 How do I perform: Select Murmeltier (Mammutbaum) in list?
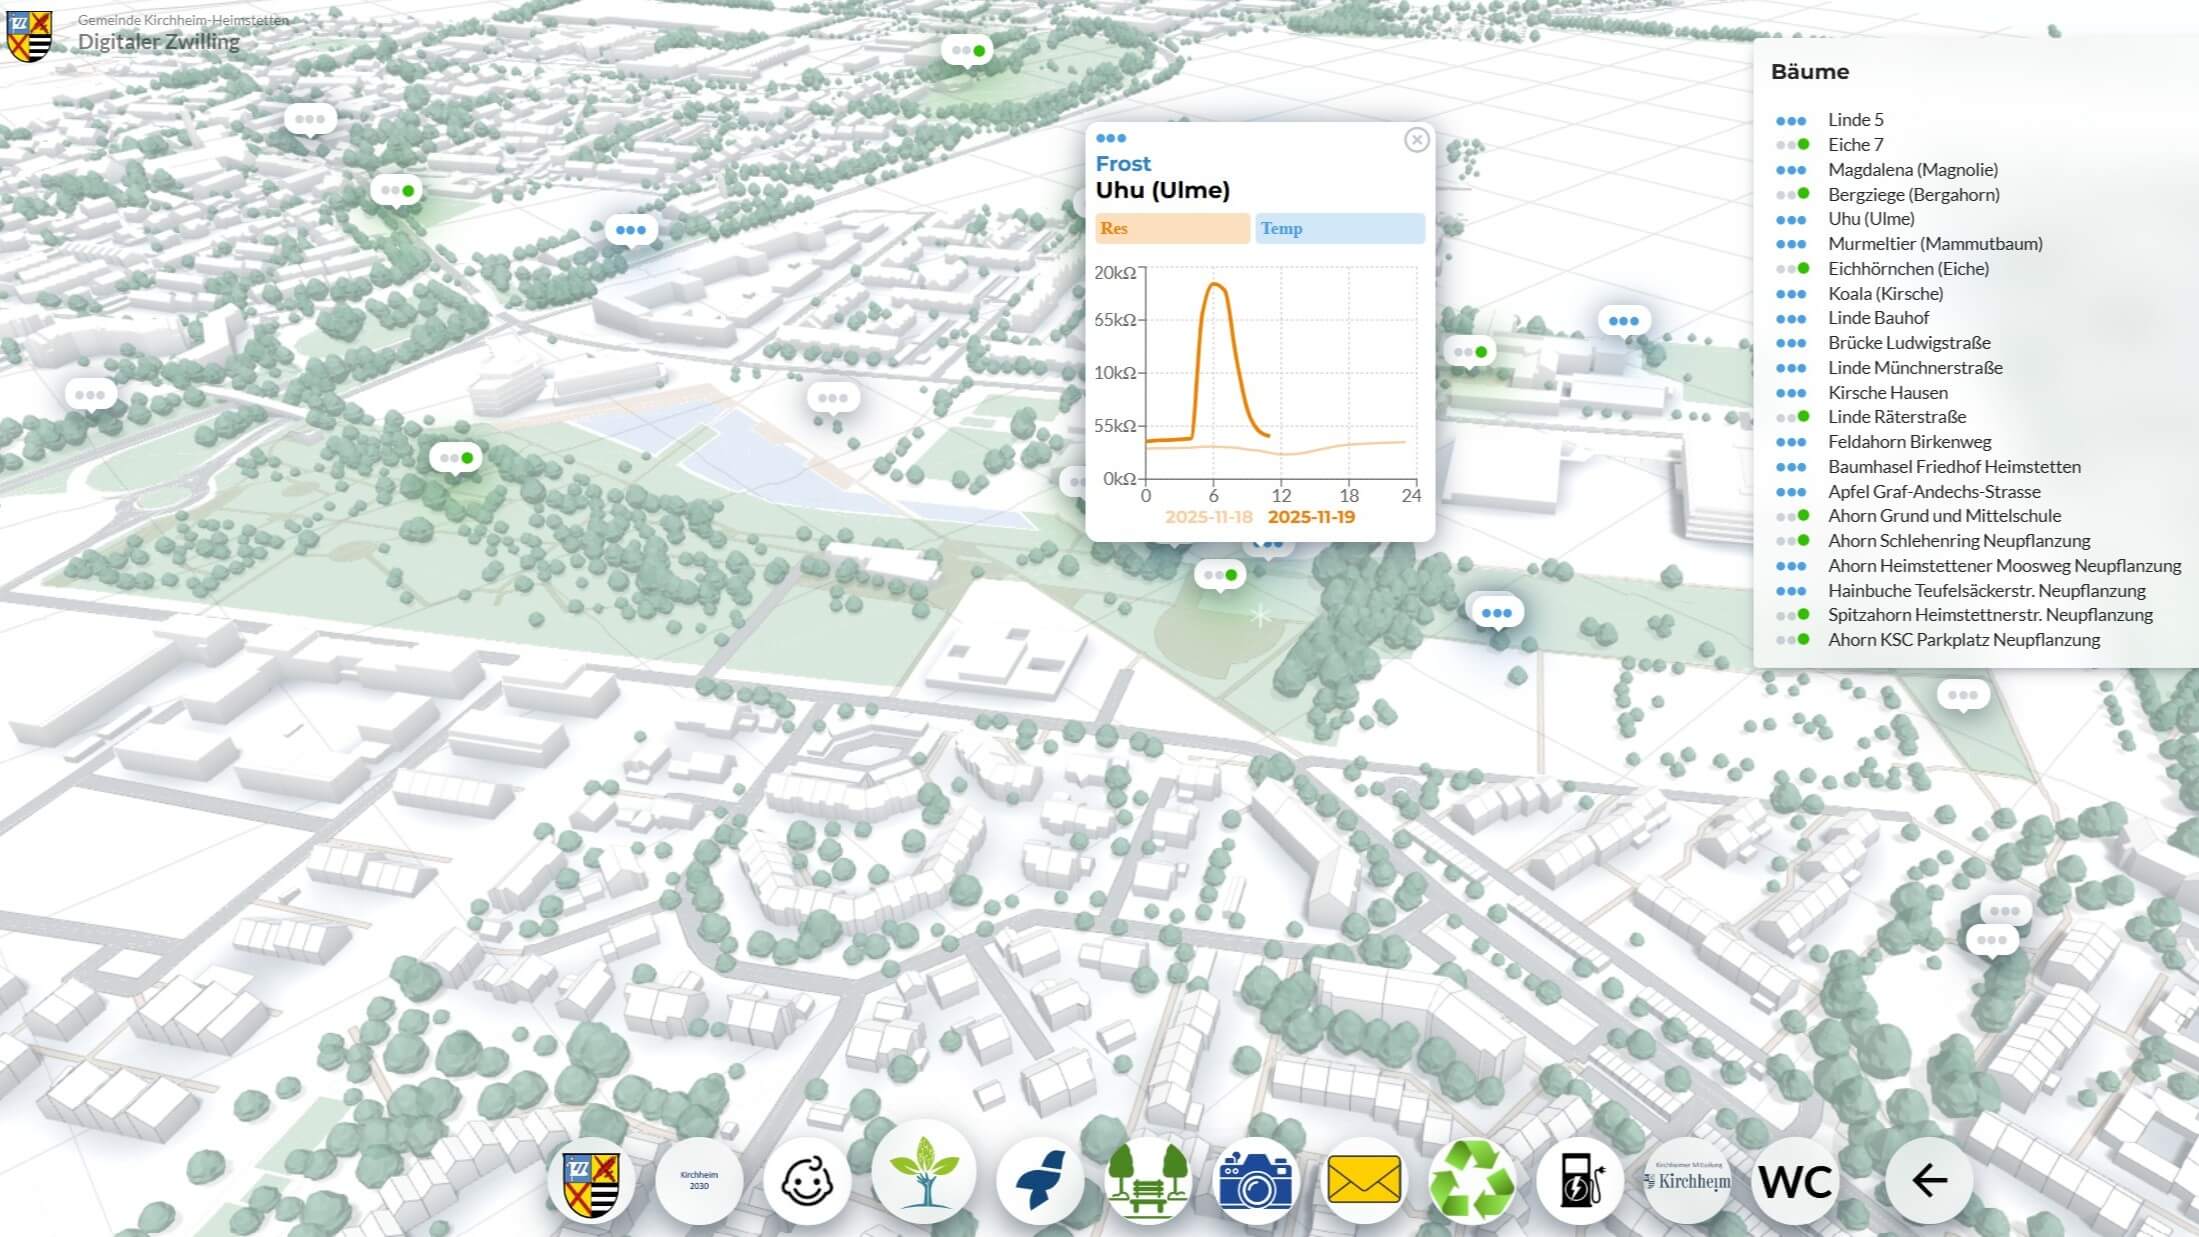(1934, 244)
